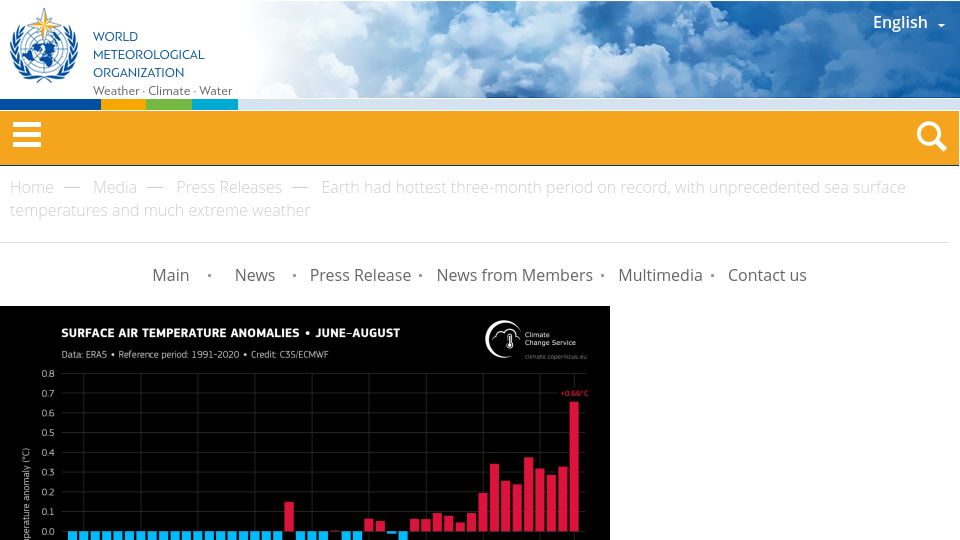Select the Main menu item
Screen dimensions: 960x540
[171, 276]
